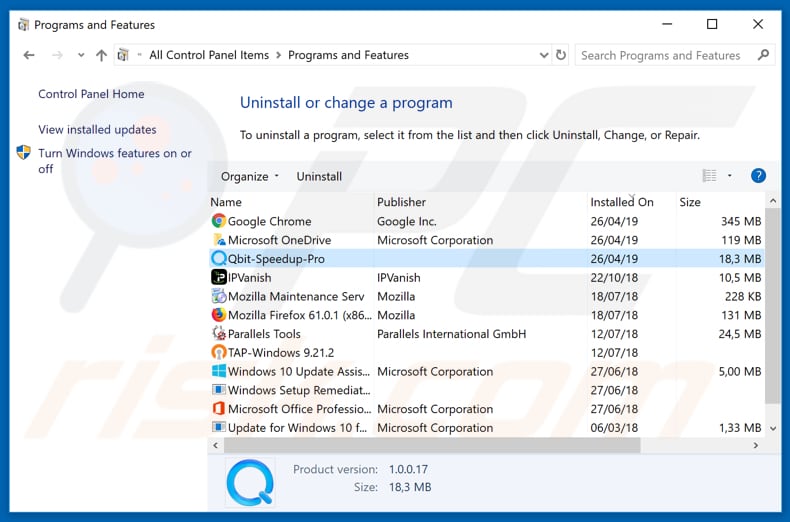
Task: Open Turn Windows features on or off
Action: [x=115, y=161]
